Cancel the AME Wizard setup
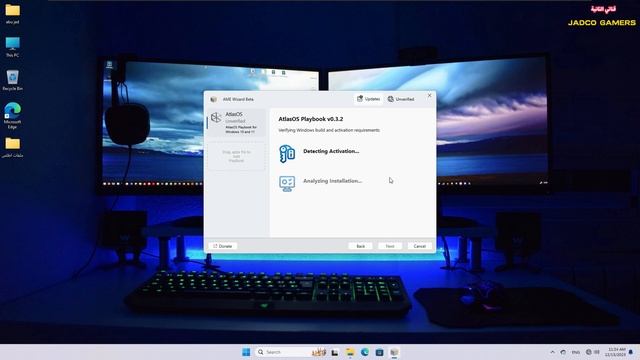640x360 pixels. point(420,246)
